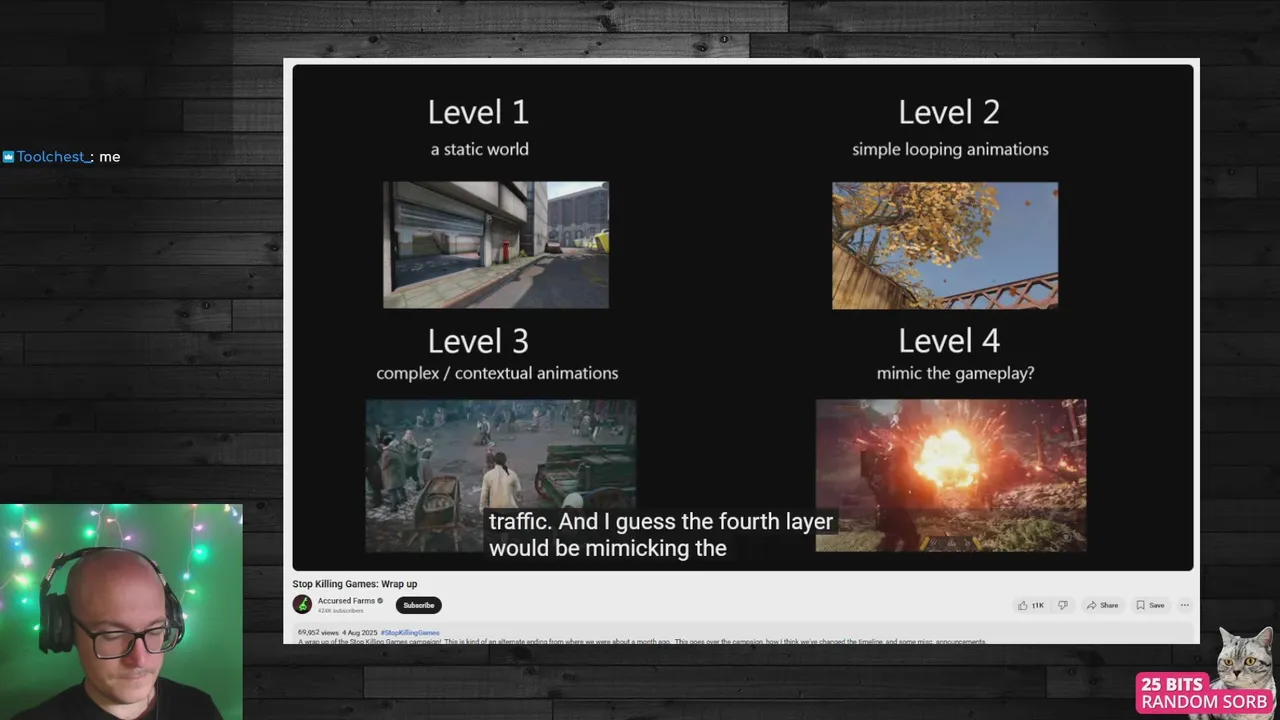Click the Level 4 heading text

949,341
